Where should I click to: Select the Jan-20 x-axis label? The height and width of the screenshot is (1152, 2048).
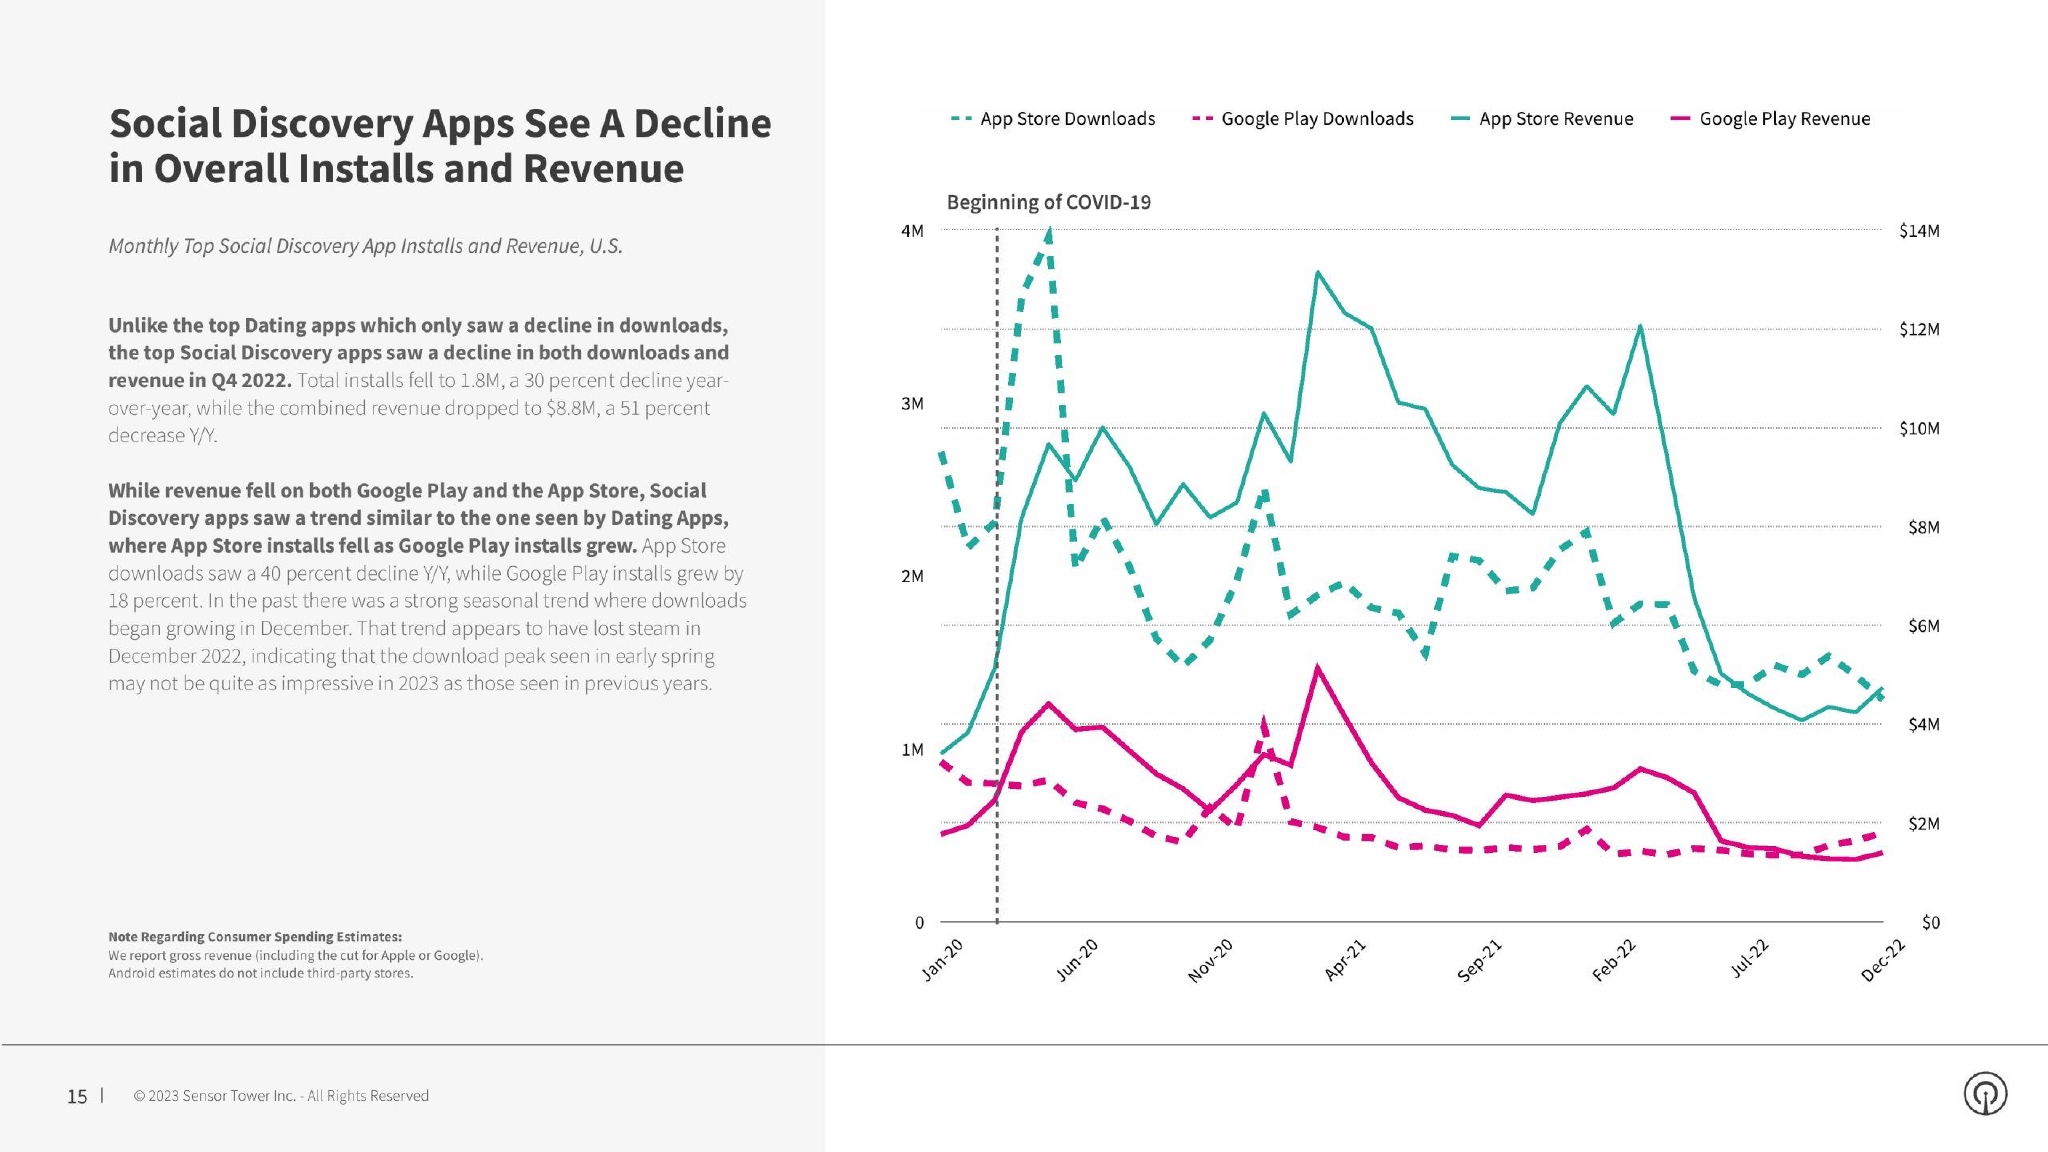(942, 960)
